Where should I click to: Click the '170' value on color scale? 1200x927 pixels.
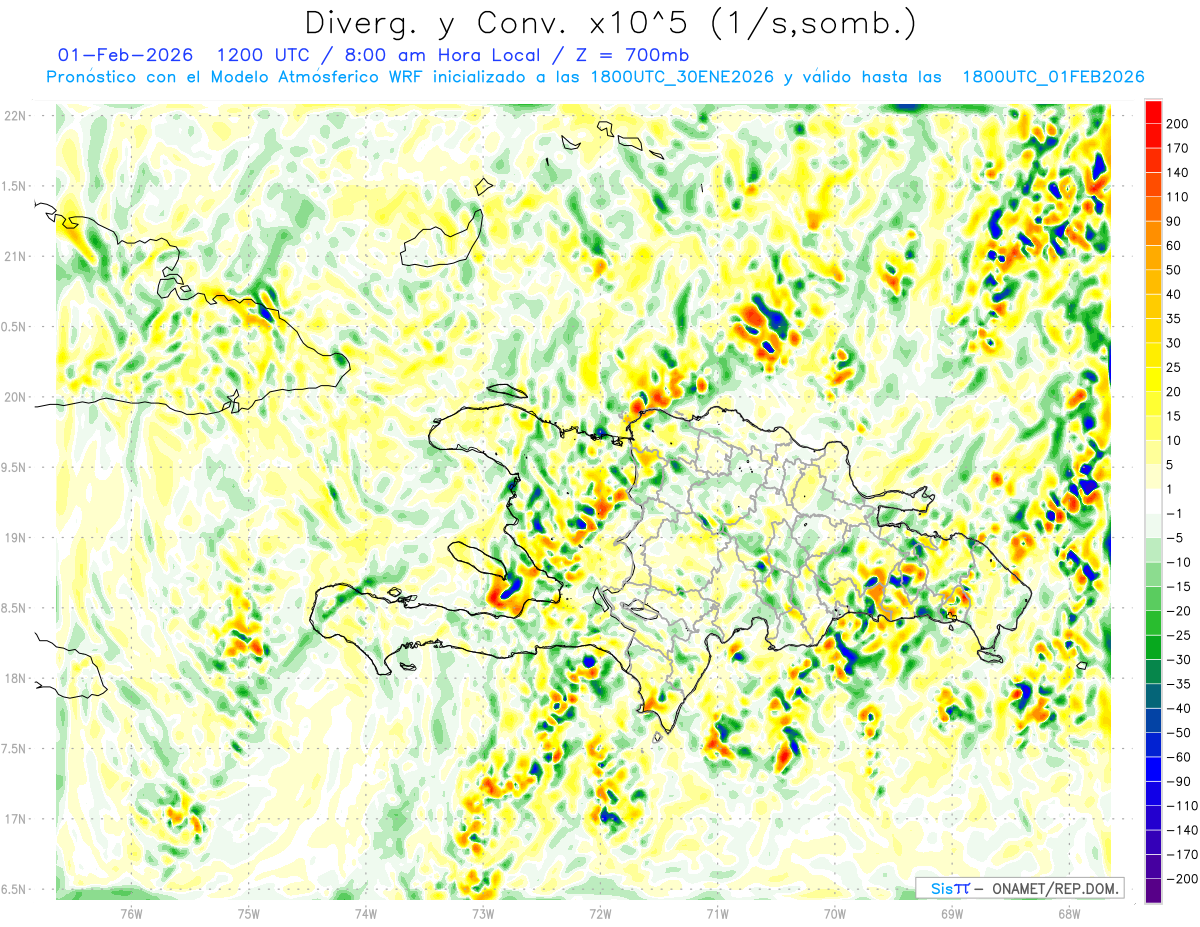pos(1178,148)
